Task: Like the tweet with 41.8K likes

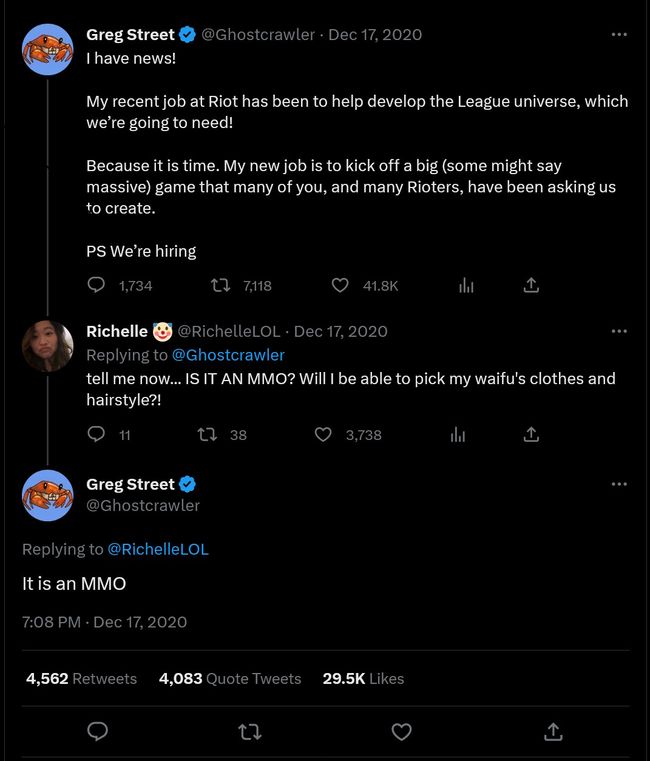Action: [340, 285]
